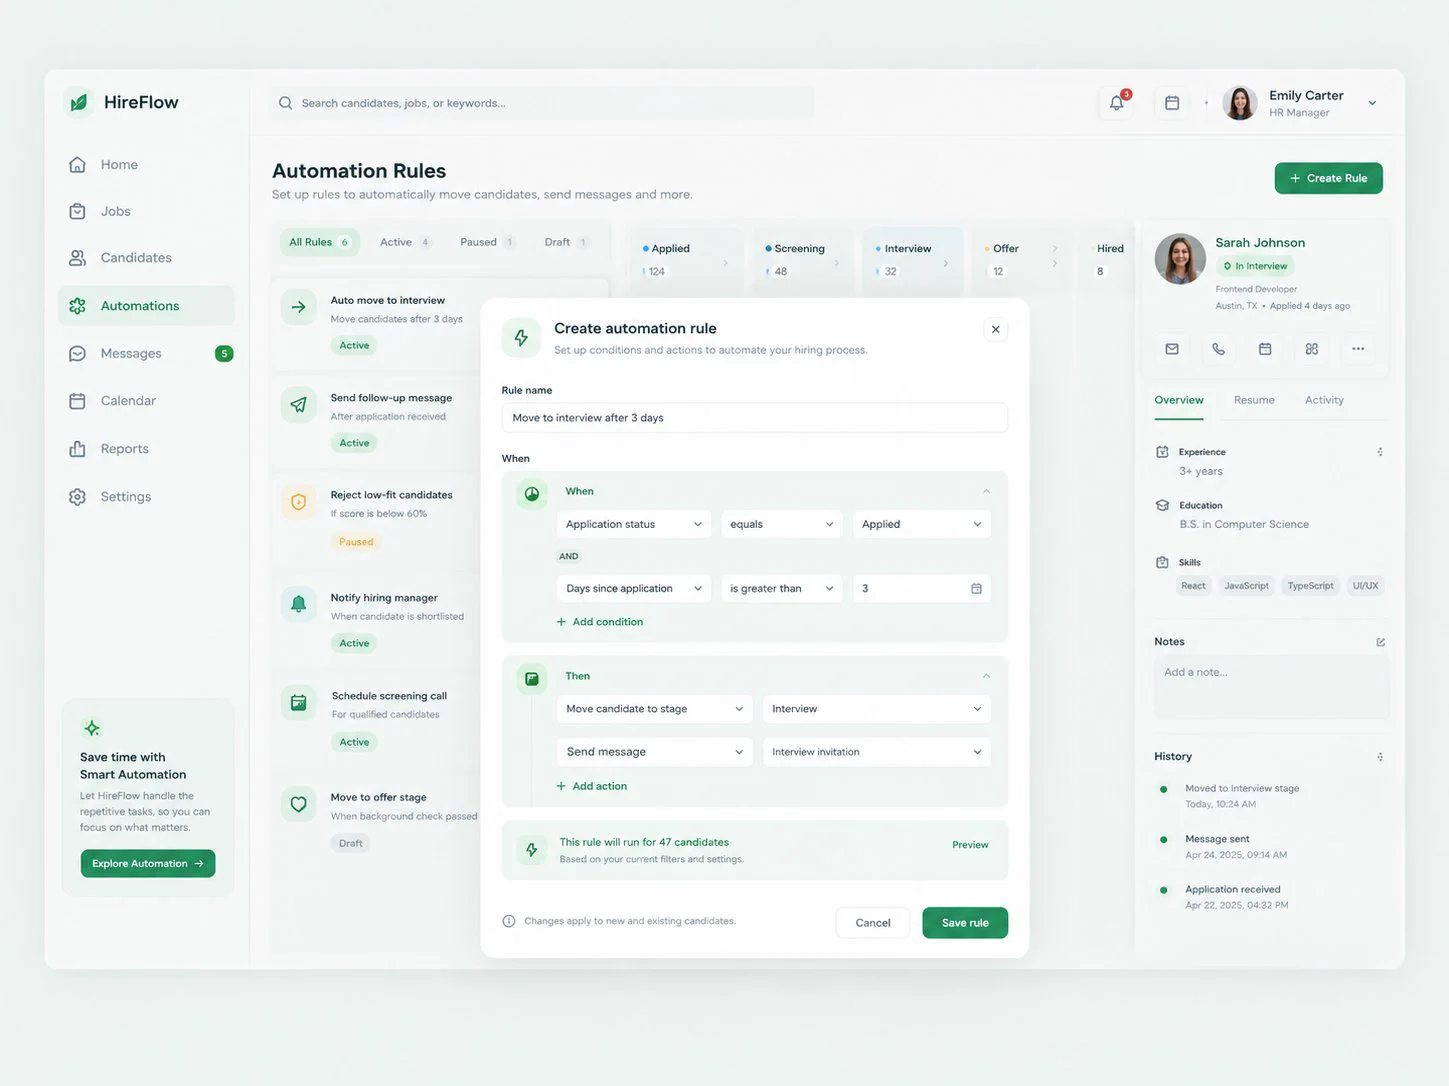
Task: Click the calendar icon in the days value field
Action: point(976,589)
